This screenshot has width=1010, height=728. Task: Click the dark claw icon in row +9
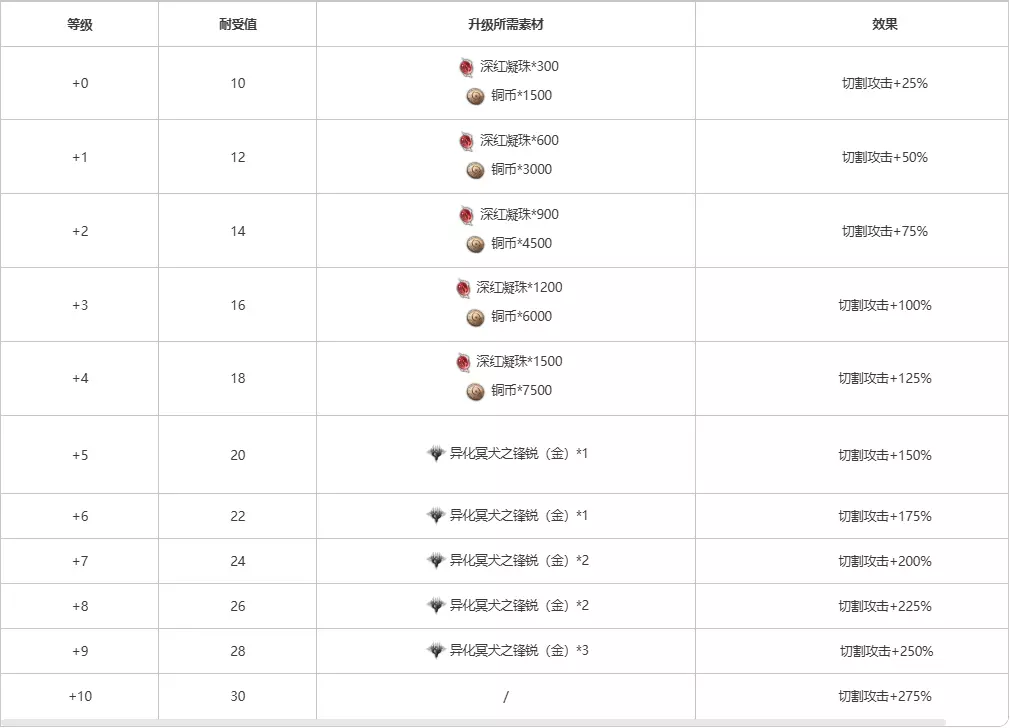point(435,651)
